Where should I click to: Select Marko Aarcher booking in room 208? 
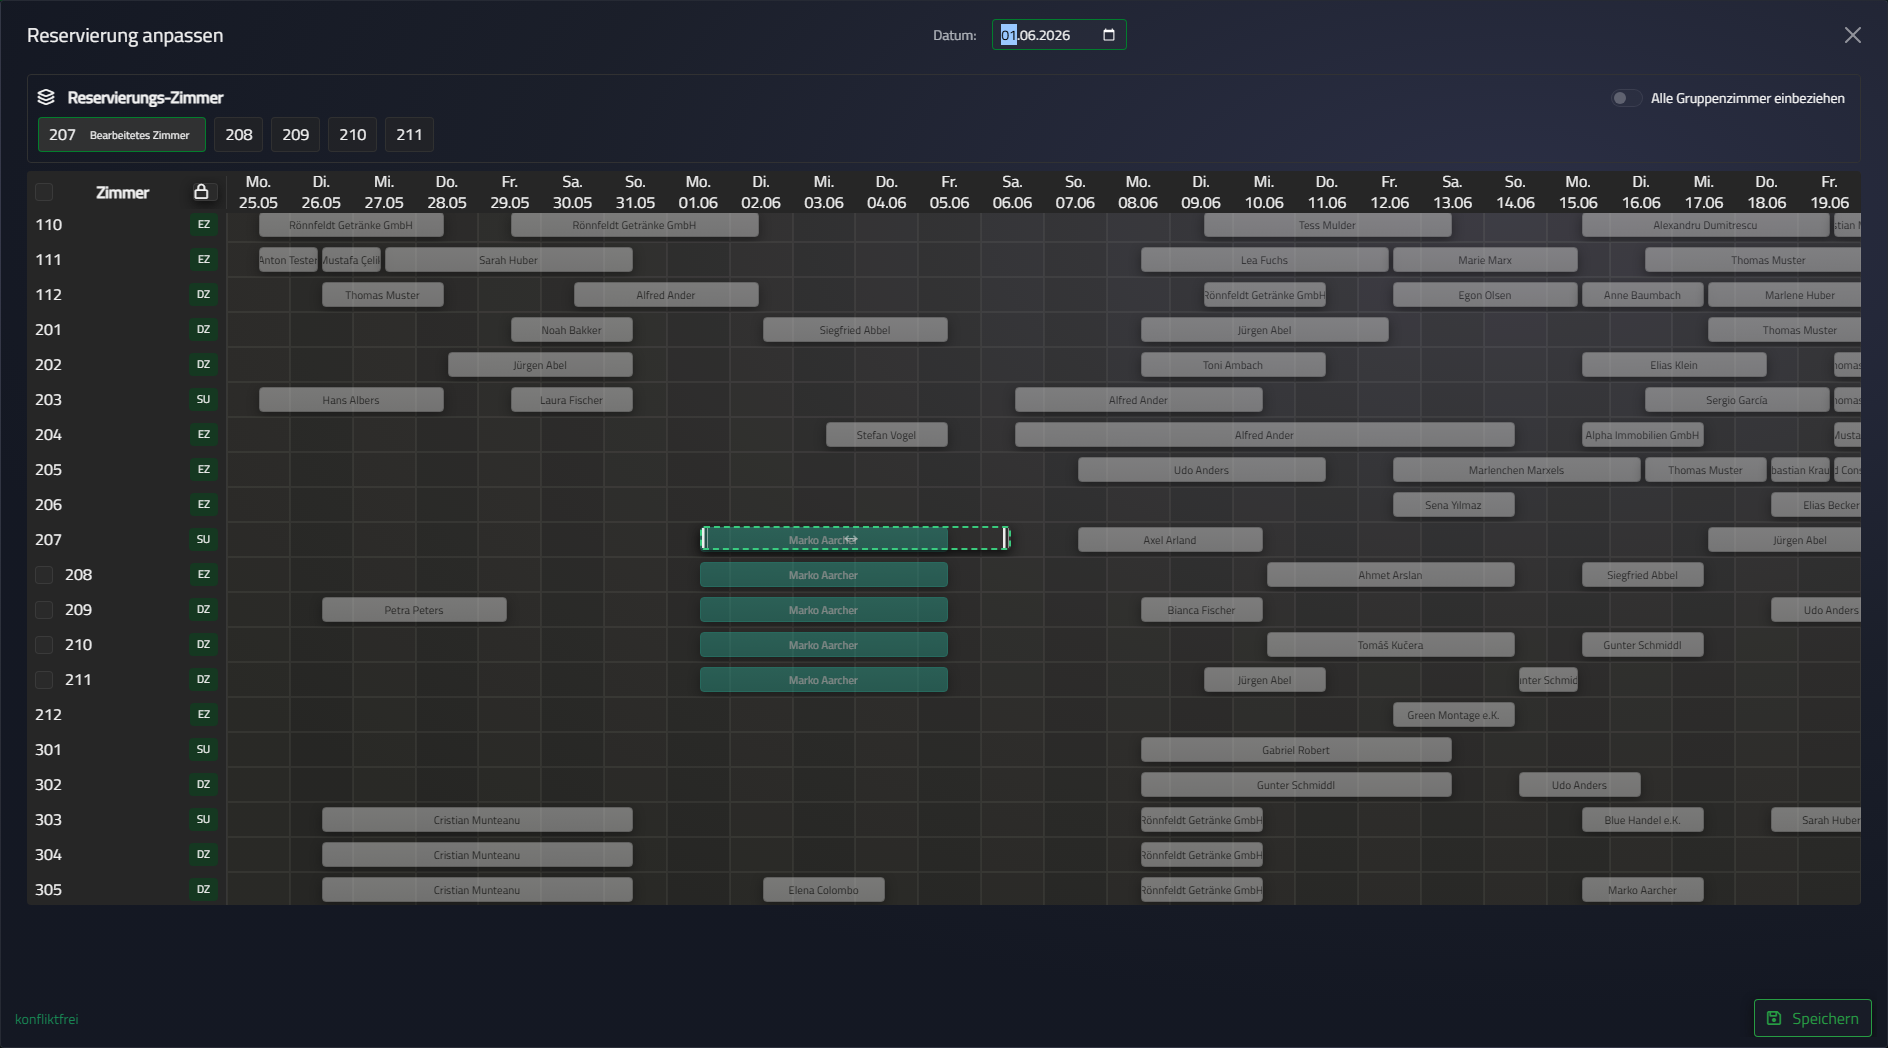(x=823, y=575)
